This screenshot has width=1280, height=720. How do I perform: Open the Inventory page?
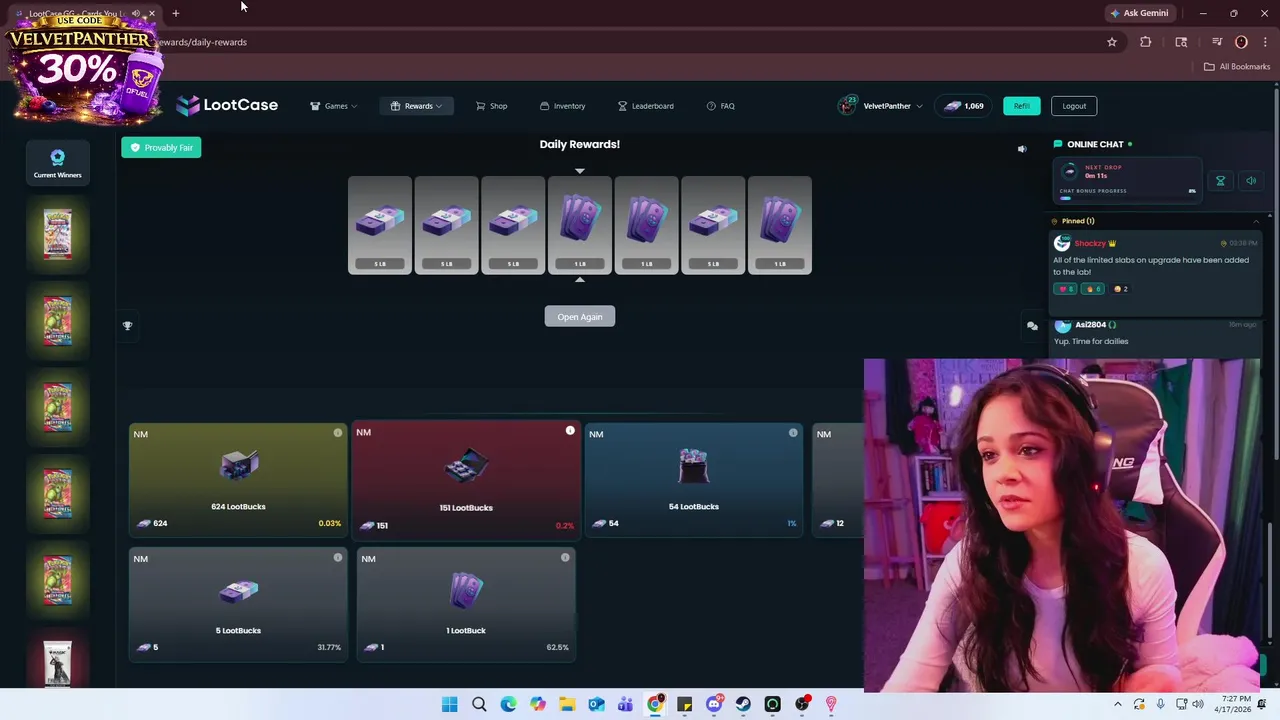point(562,106)
